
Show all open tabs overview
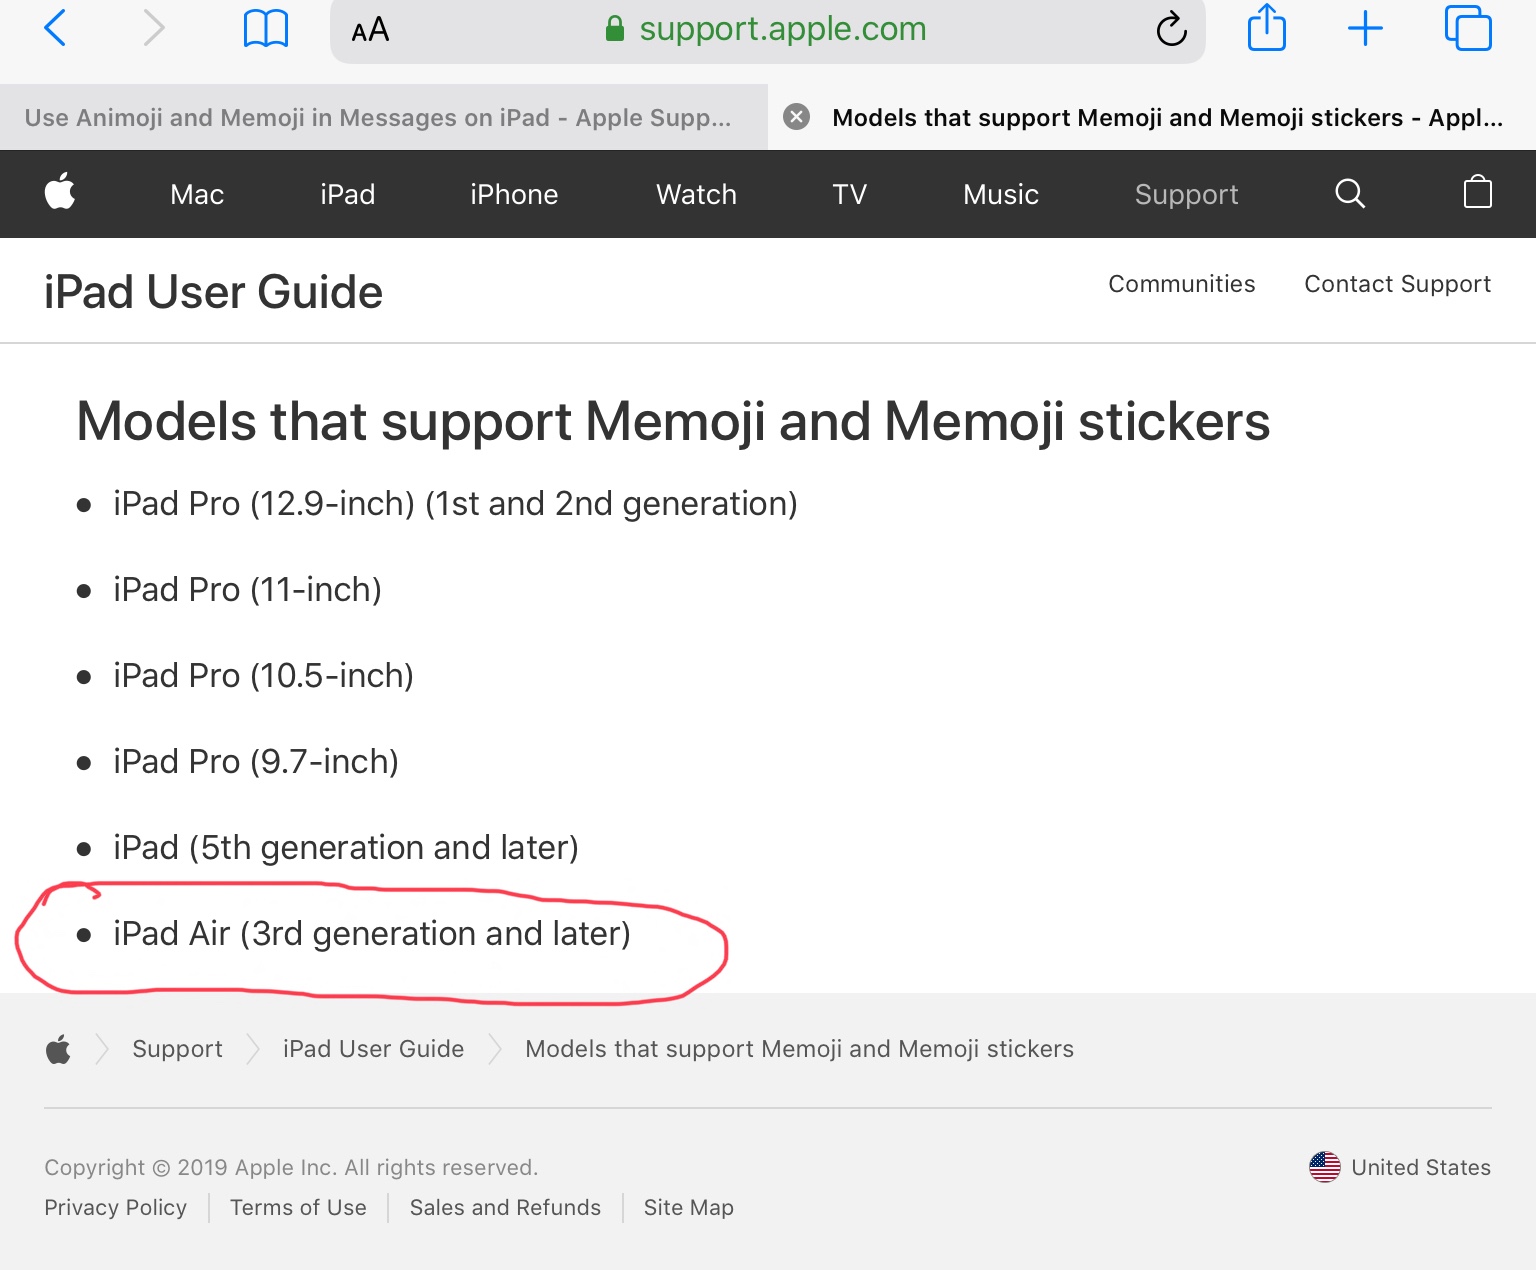pos(1467,28)
